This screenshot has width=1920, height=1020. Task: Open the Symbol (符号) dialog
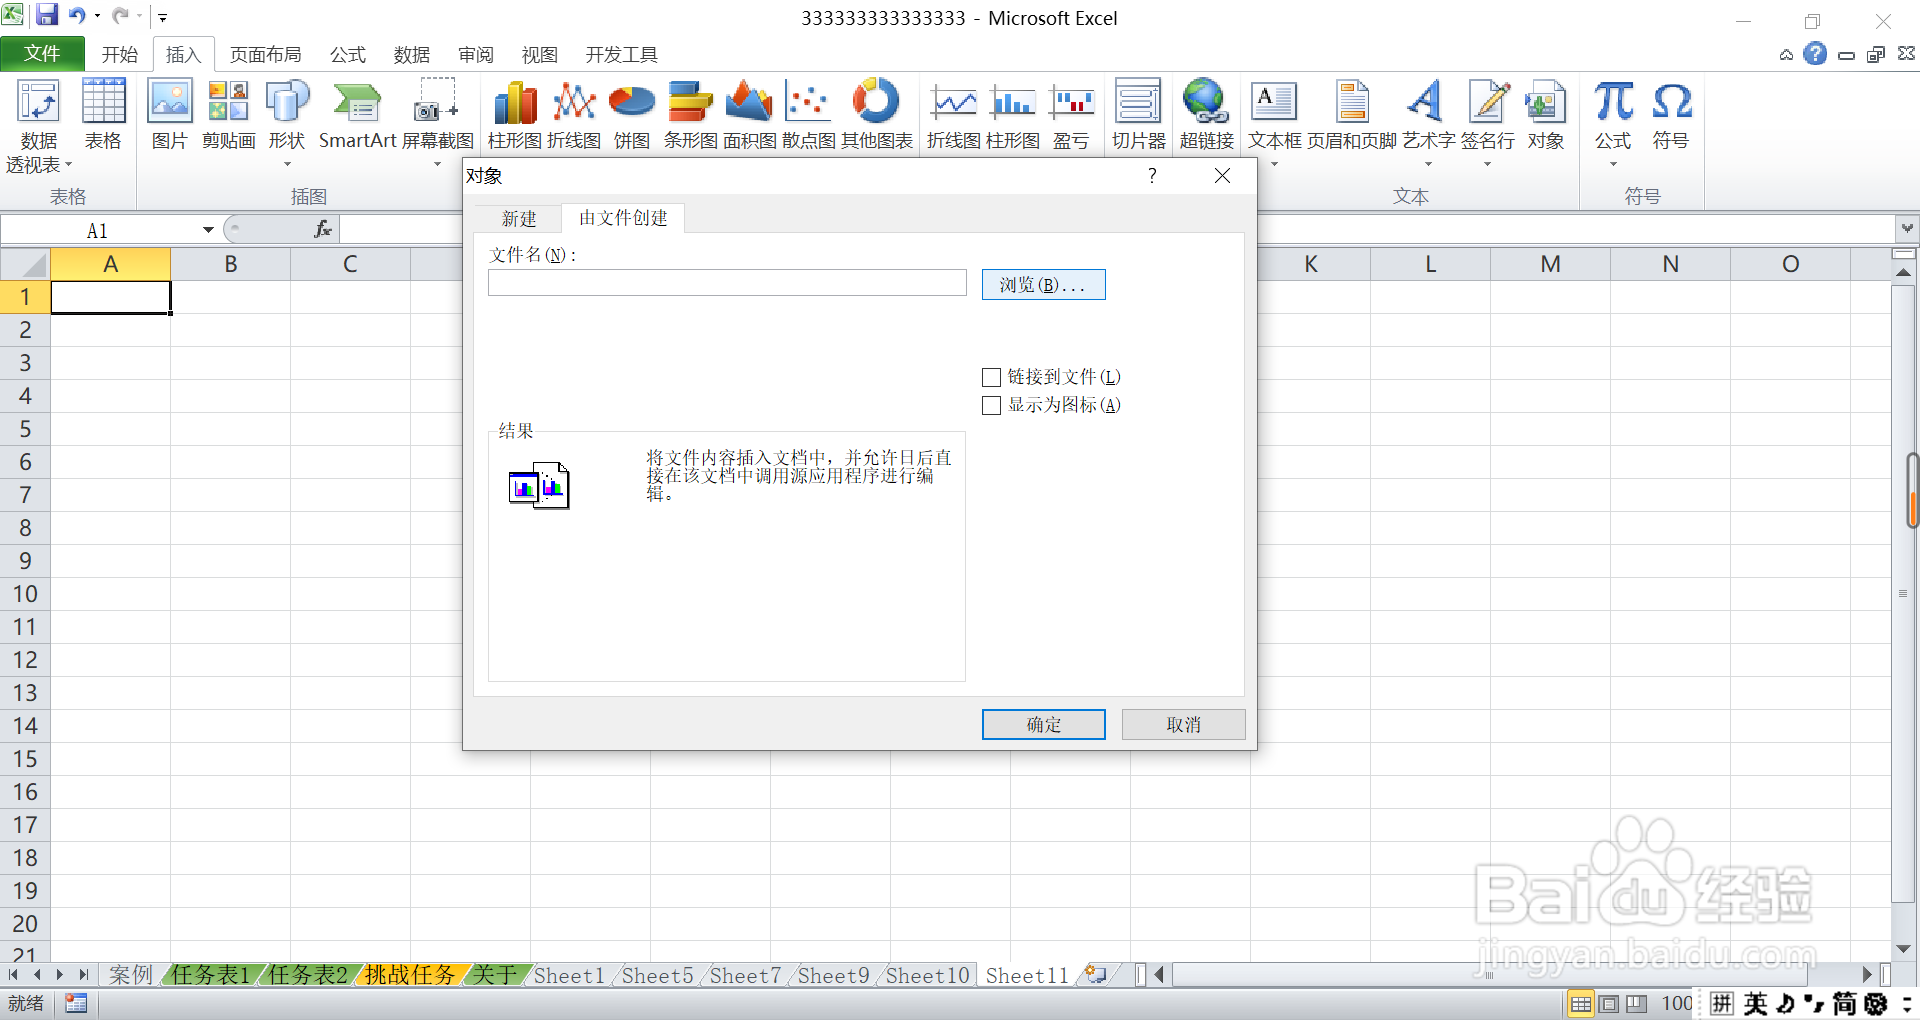tap(1671, 115)
